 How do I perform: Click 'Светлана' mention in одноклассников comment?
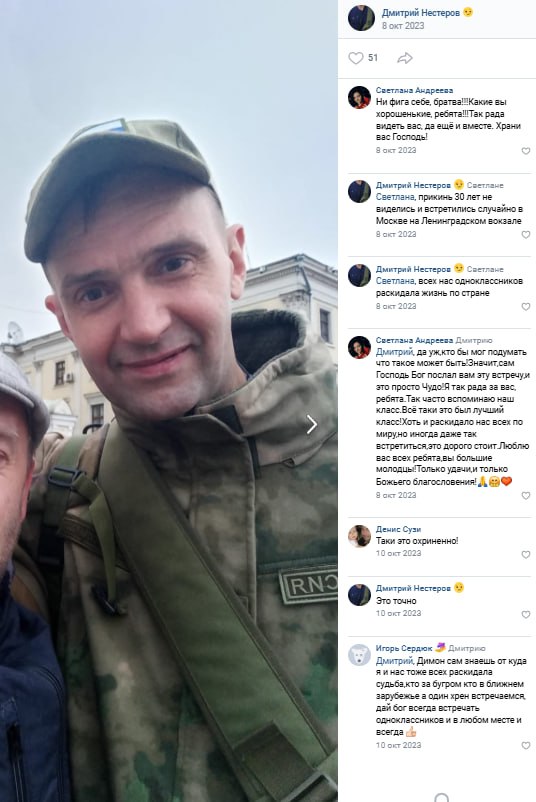pos(395,281)
